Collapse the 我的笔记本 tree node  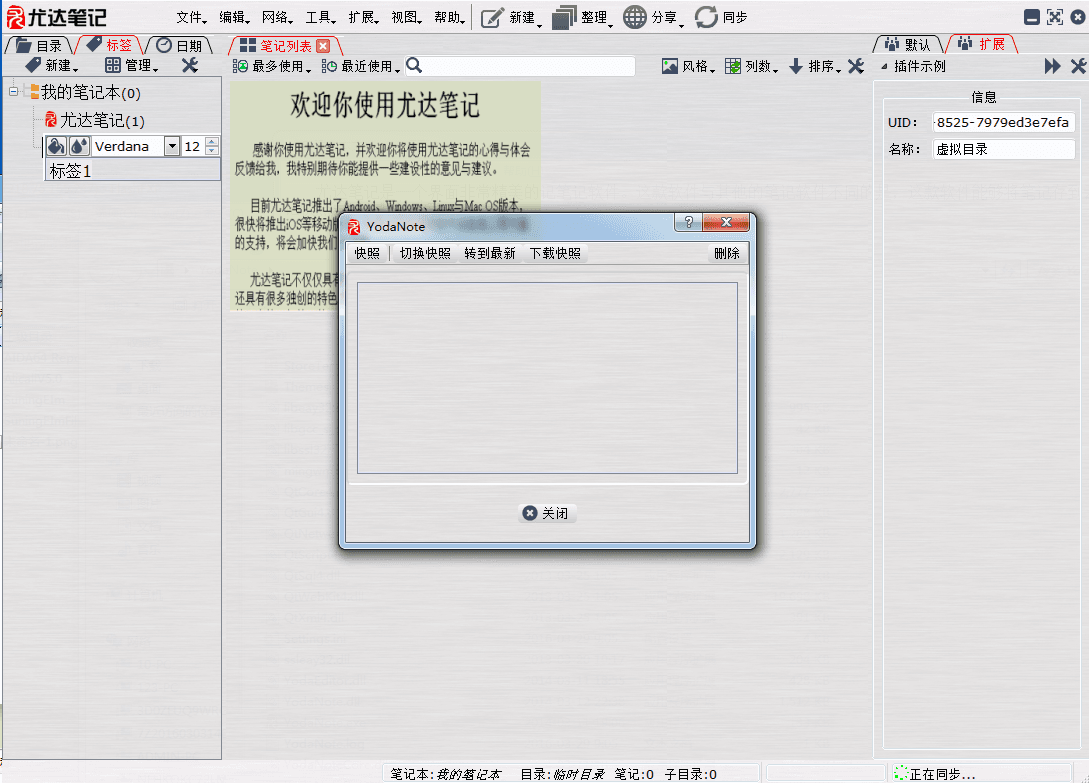pos(13,92)
